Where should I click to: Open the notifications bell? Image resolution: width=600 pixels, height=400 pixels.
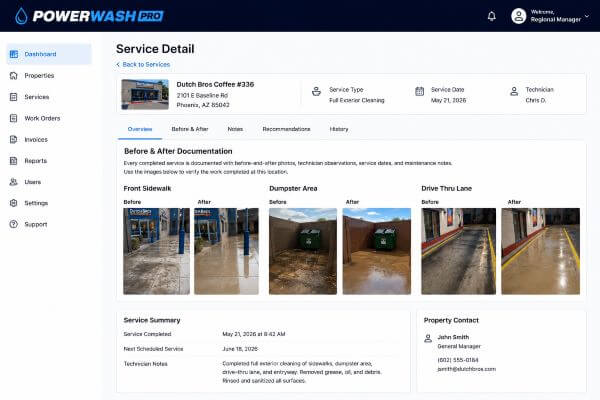click(x=492, y=16)
